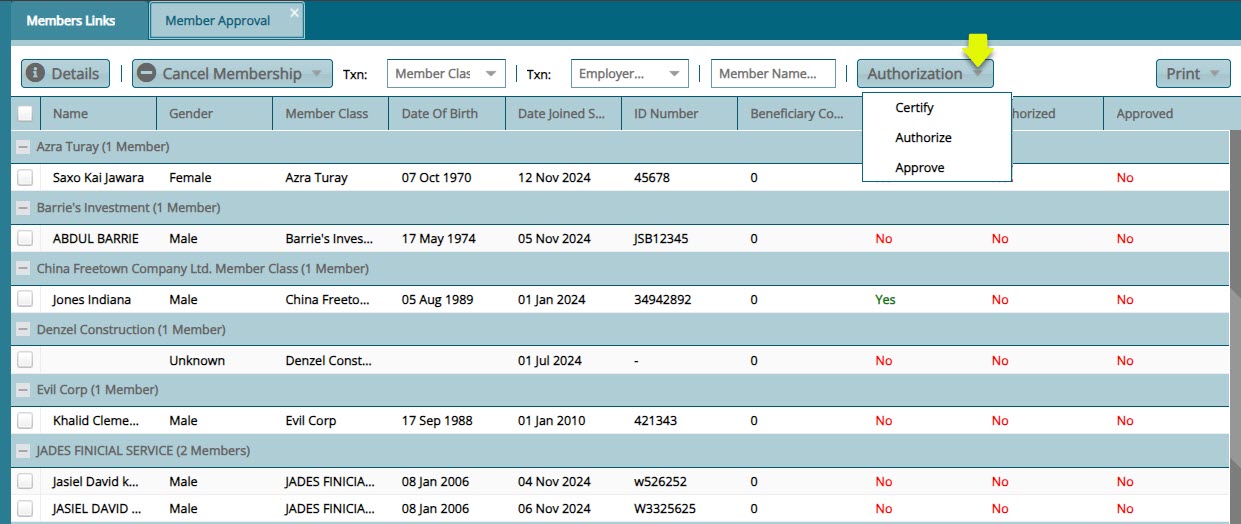Screen dimensions: 1241x524
Task: Click the Evil Corp member class cell
Action: (311, 420)
